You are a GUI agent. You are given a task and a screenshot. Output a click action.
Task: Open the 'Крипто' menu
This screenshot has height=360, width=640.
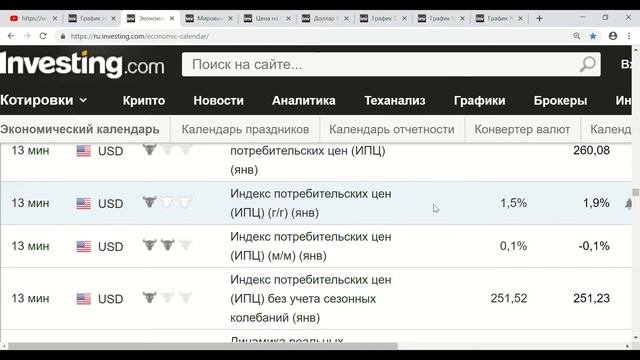[144, 100]
